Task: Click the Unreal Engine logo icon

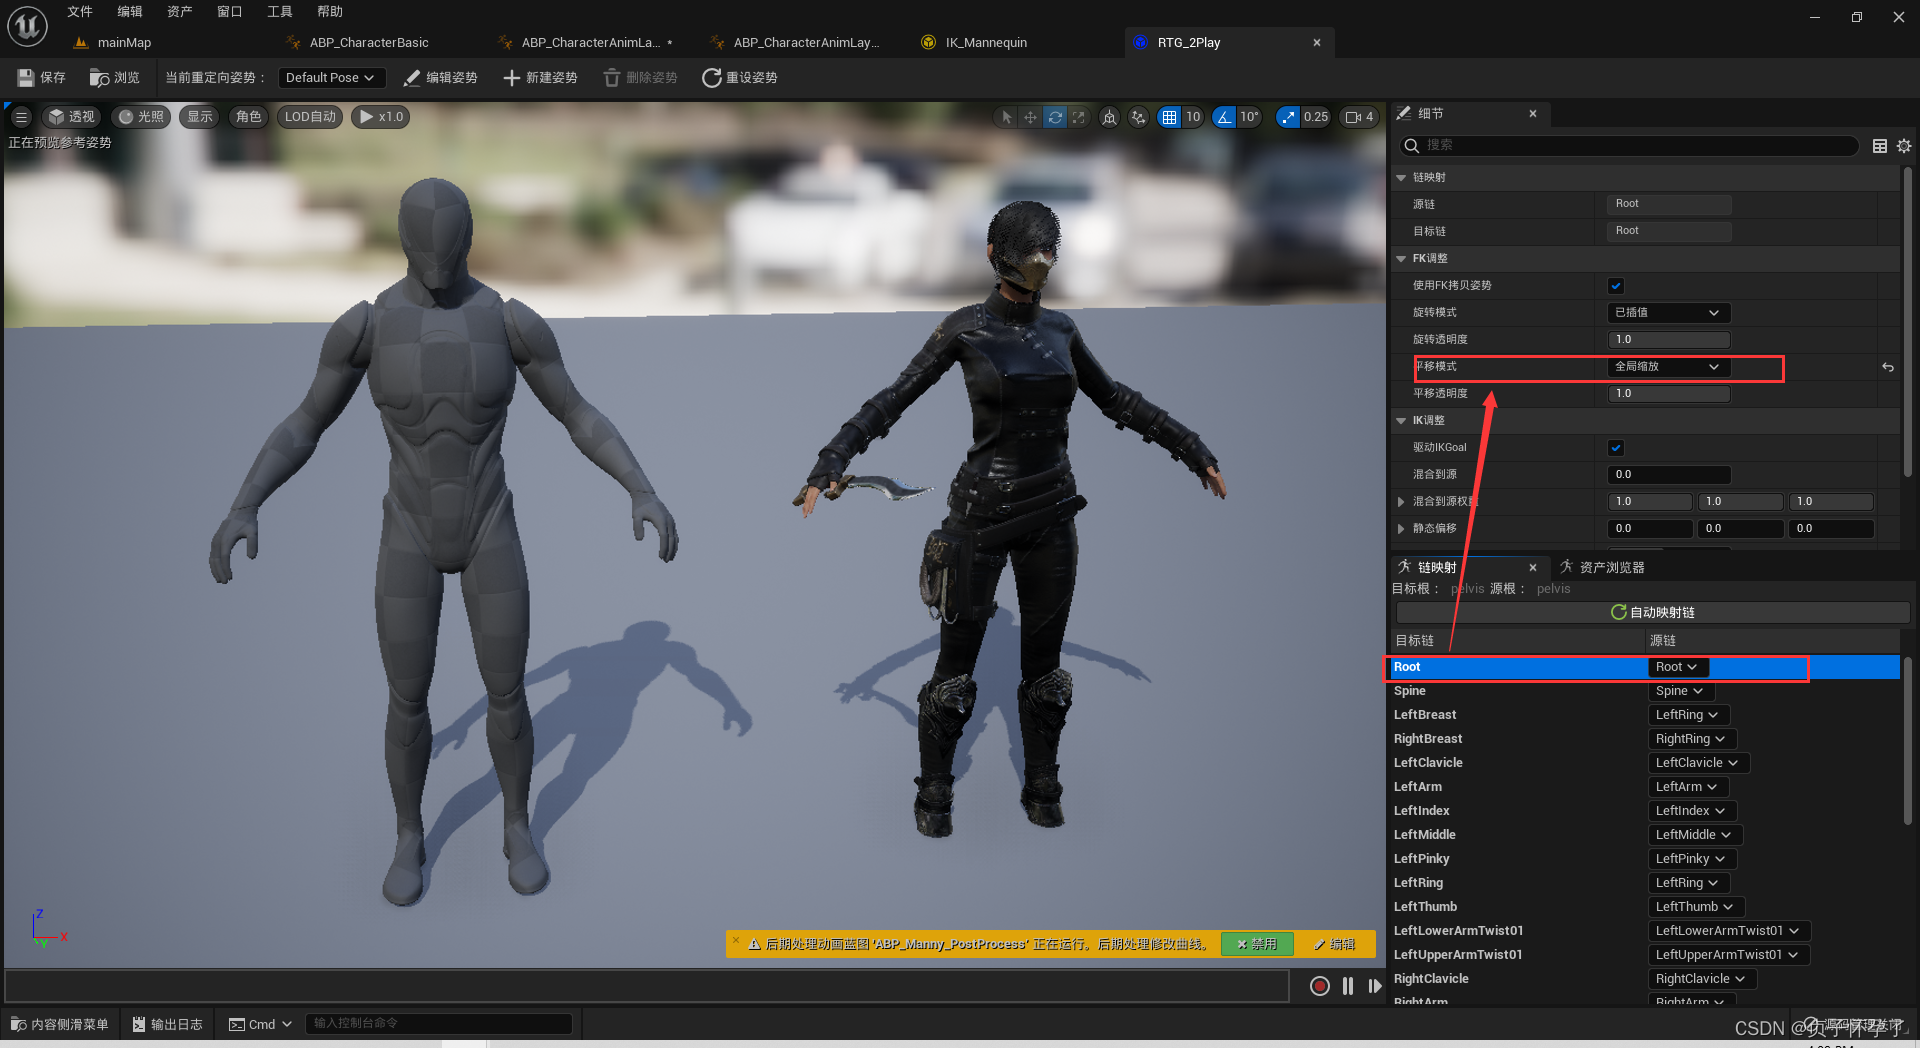Action: point(27,26)
